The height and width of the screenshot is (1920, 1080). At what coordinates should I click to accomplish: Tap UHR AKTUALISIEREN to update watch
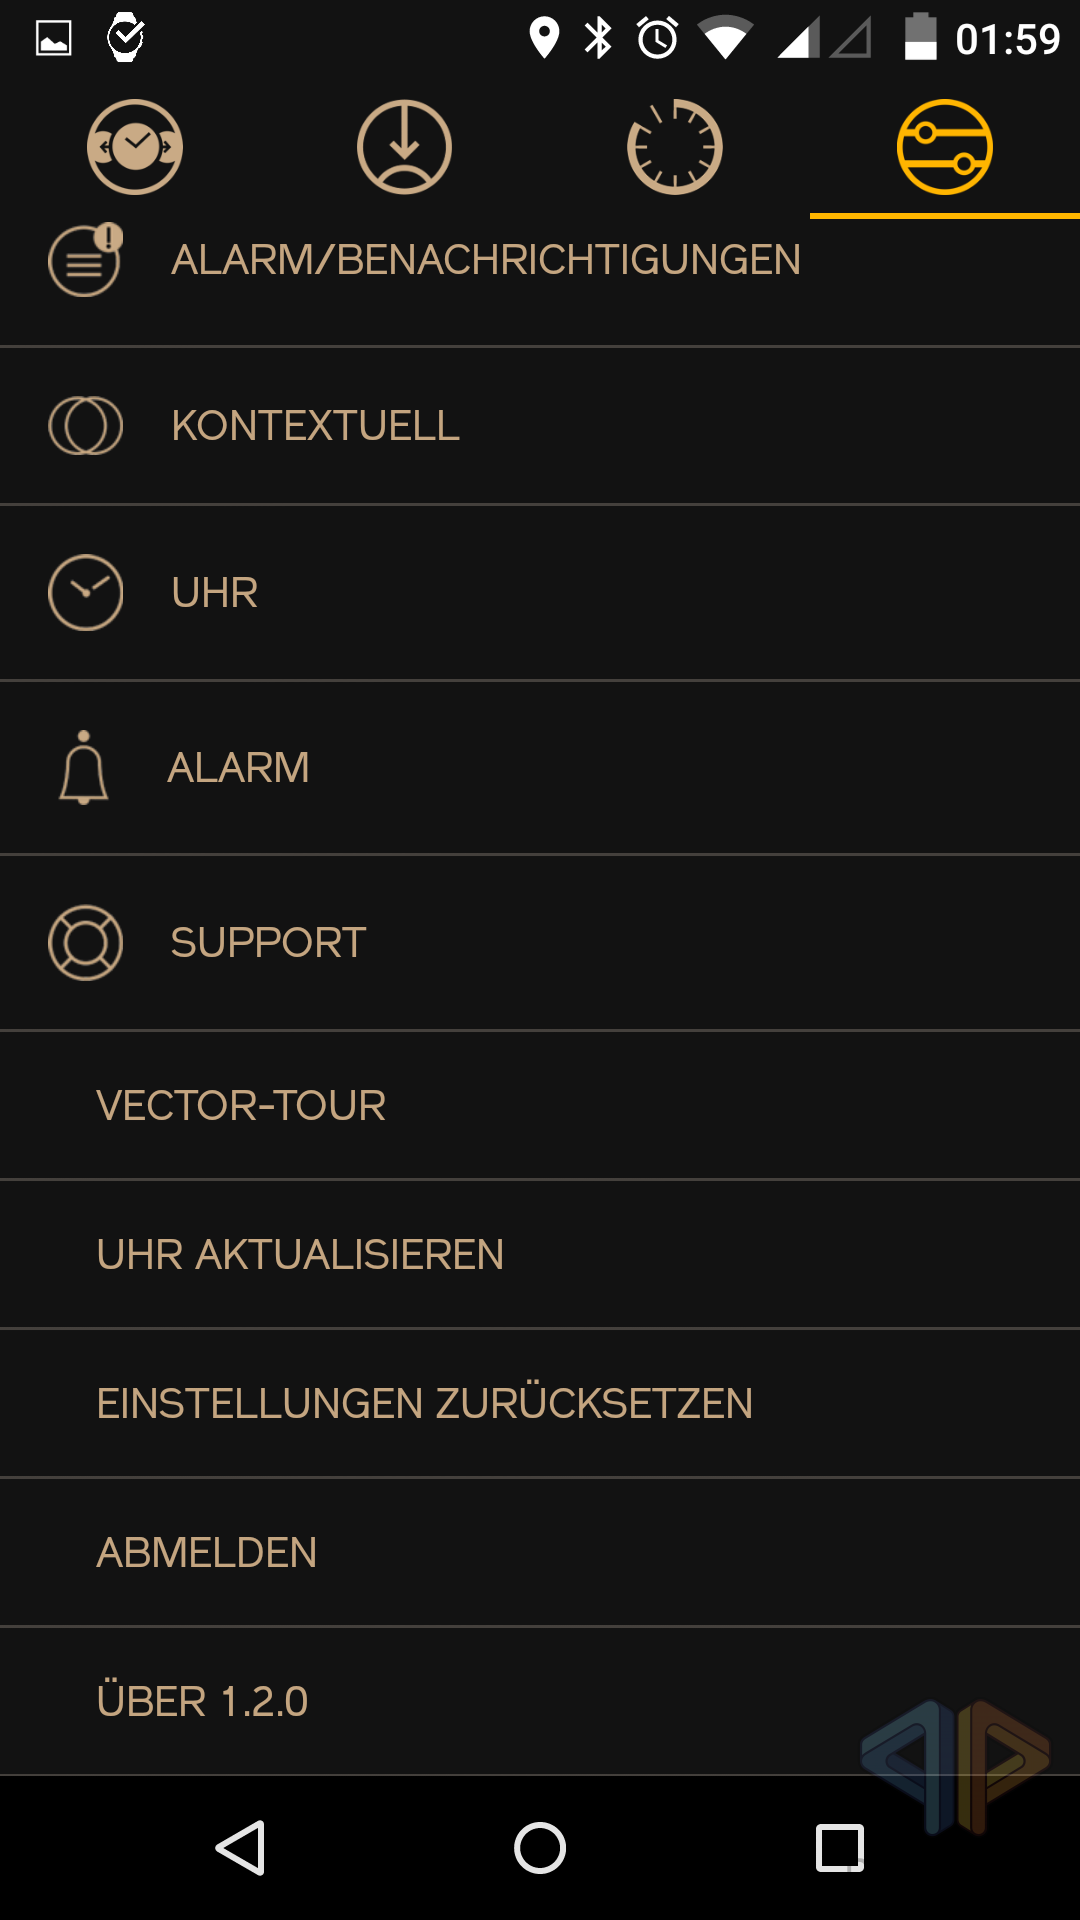click(x=300, y=1255)
